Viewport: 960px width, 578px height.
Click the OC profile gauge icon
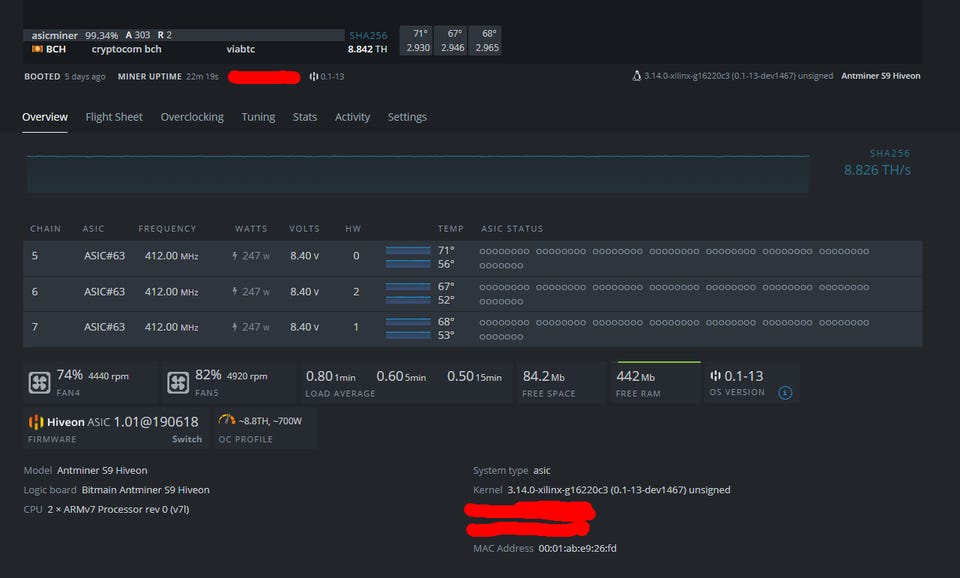(227, 420)
